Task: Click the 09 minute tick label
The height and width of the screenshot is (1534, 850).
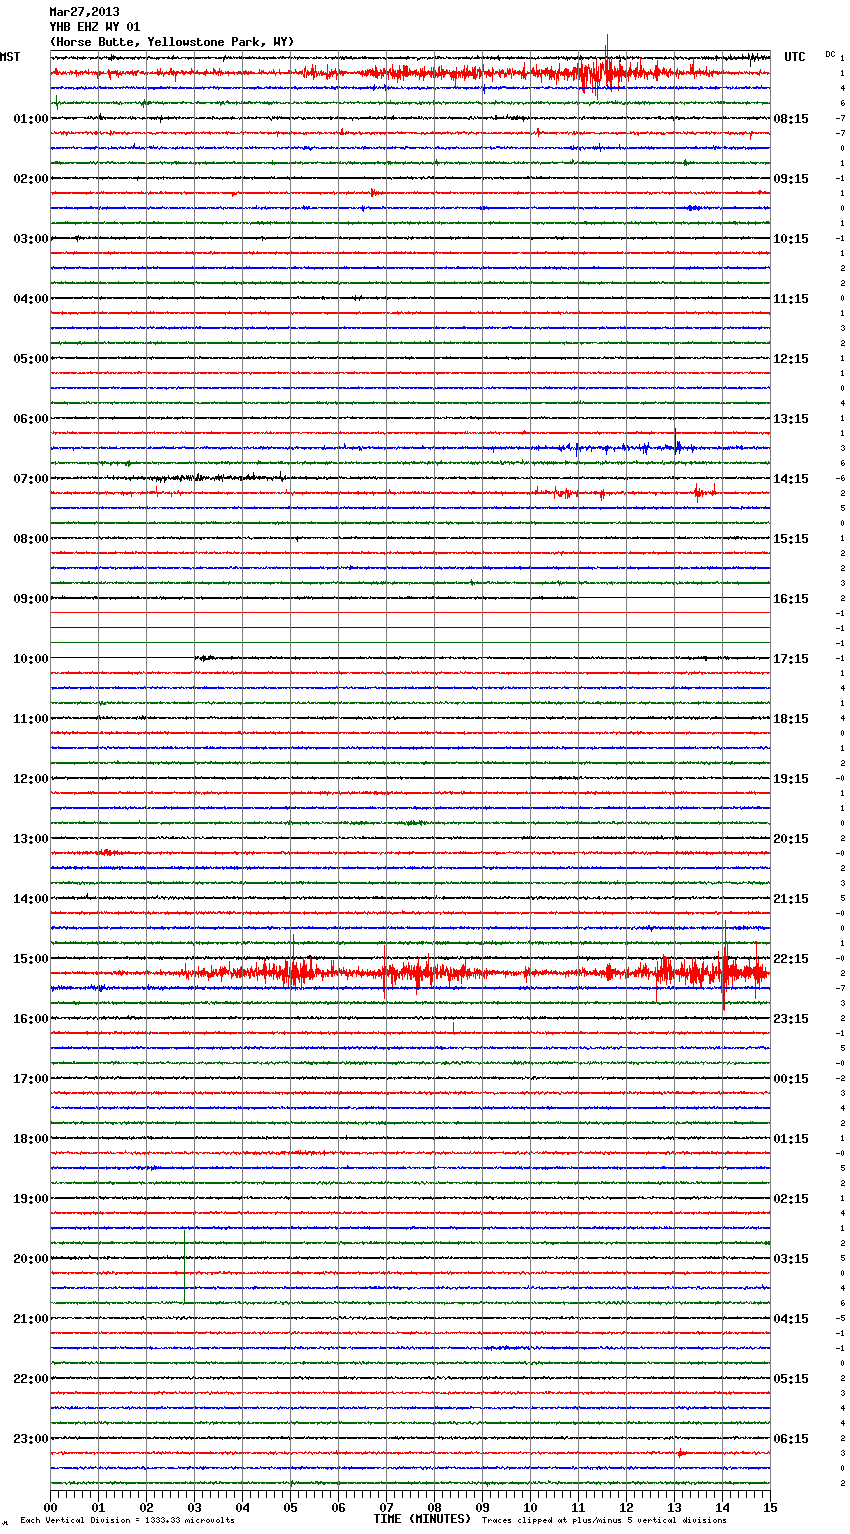Action: [483, 1507]
